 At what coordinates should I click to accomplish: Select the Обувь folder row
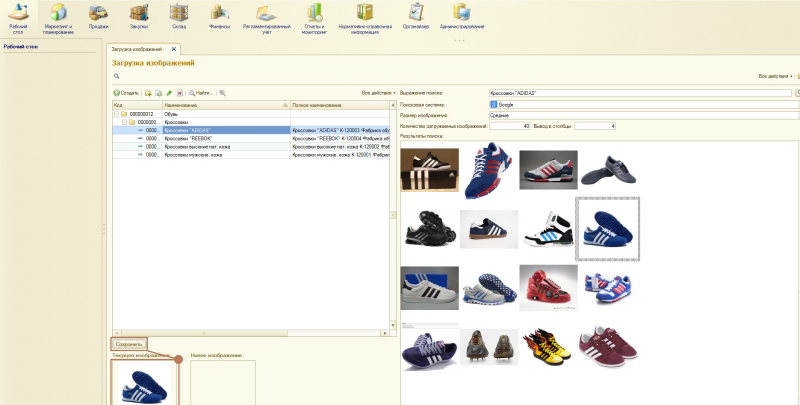point(251,114)
